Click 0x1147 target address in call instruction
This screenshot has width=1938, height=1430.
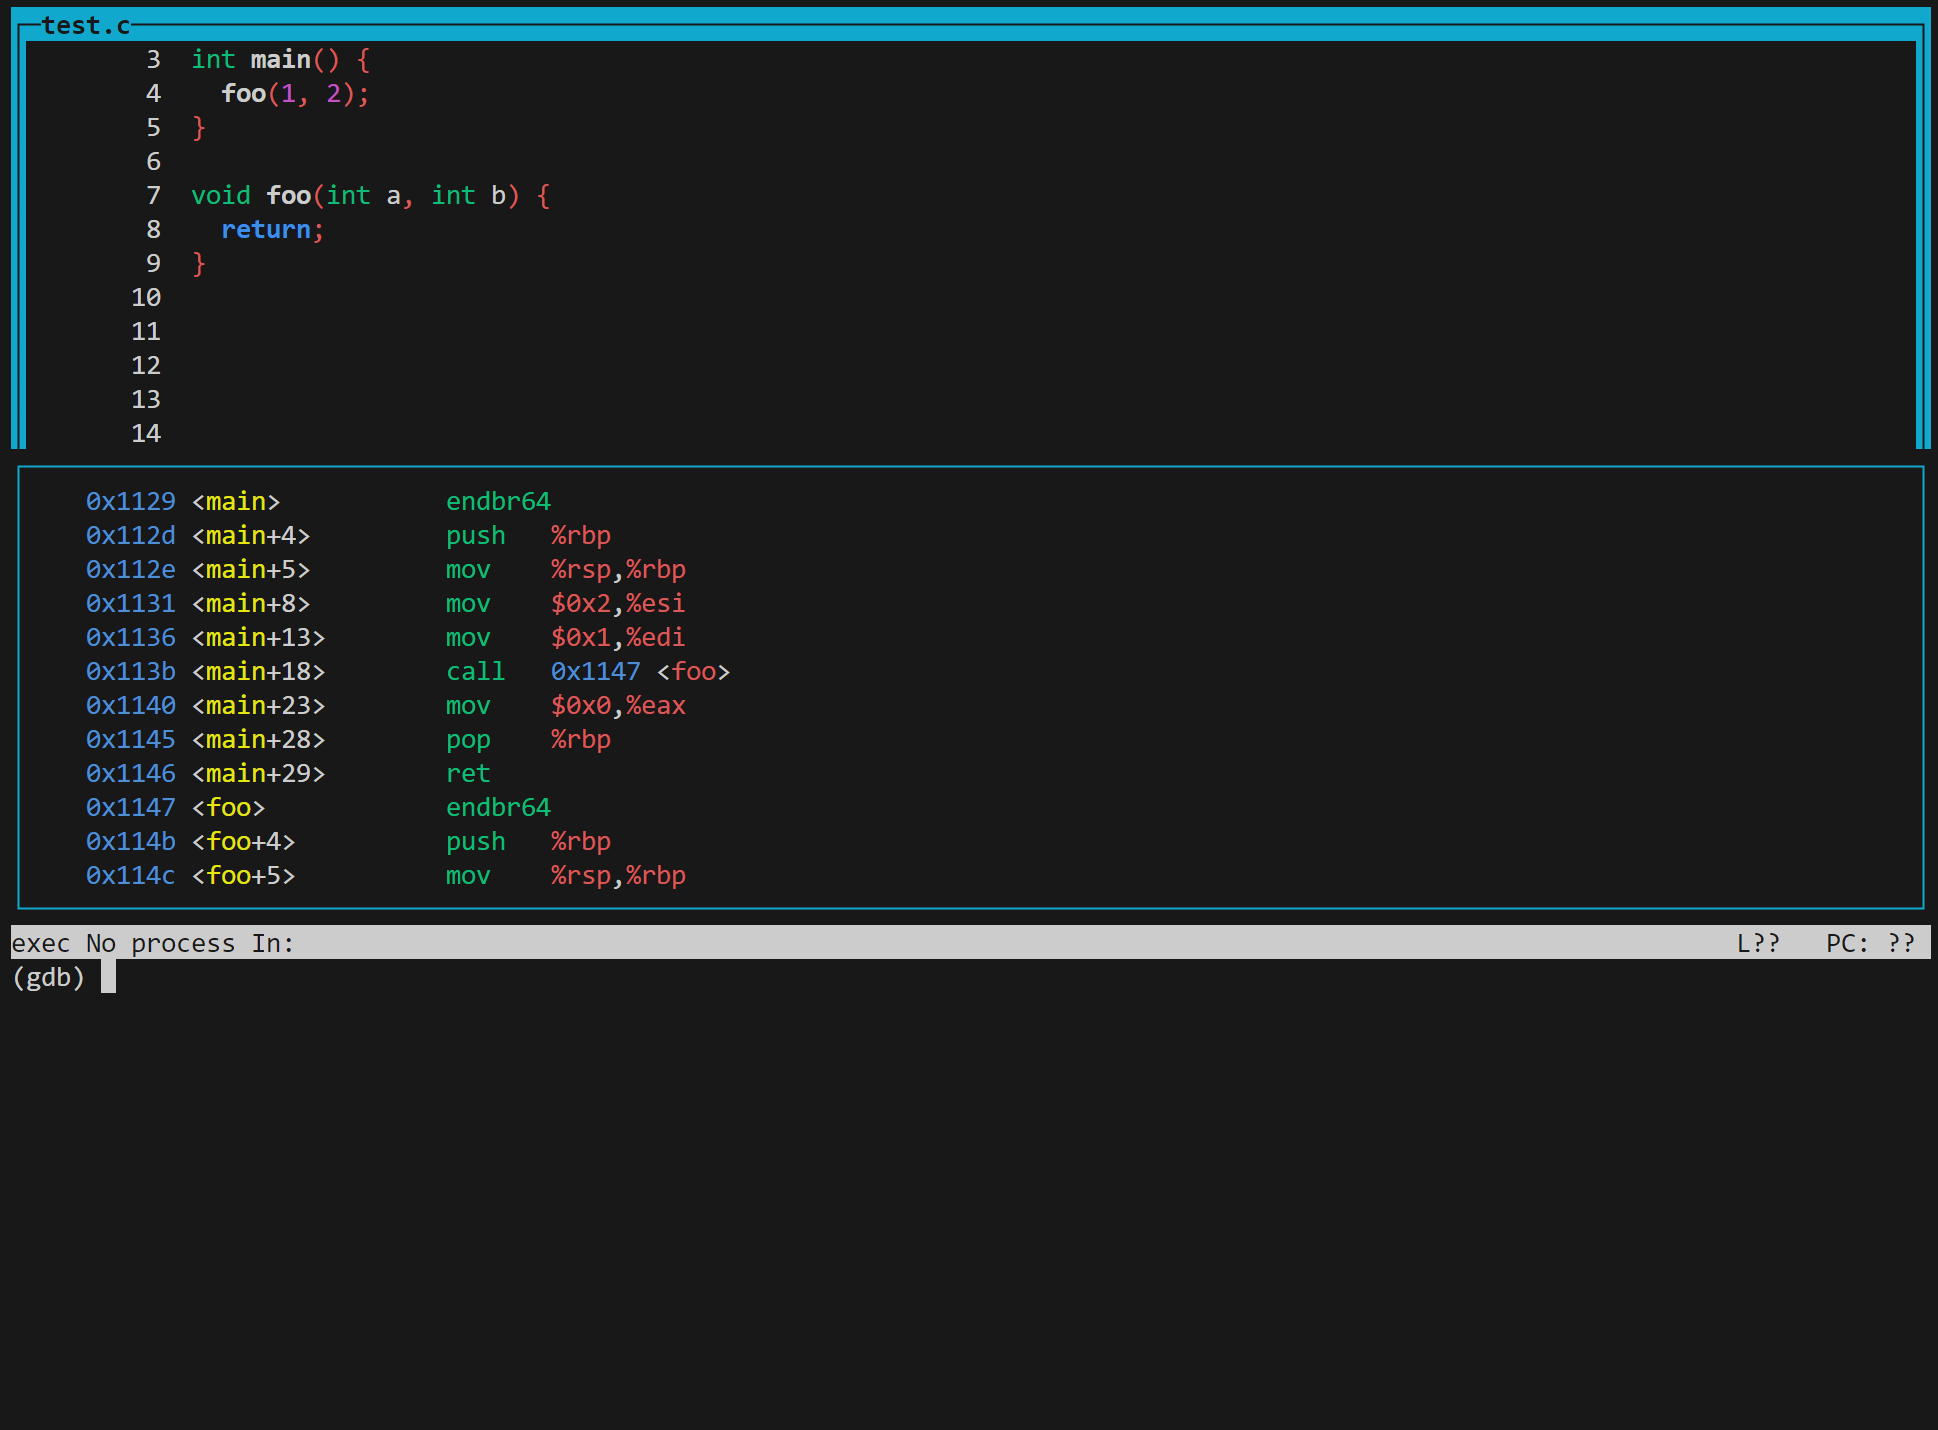coord(595,671)
